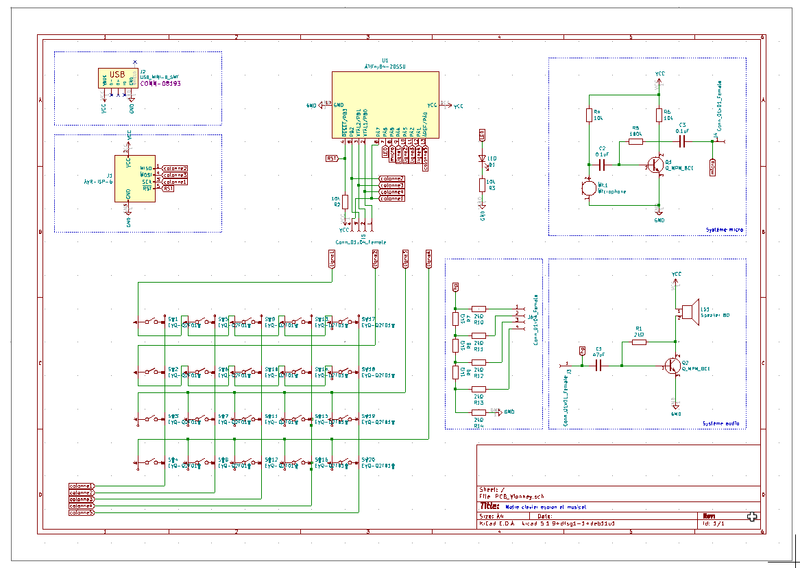
Task: Select the 47uF capacitor C1
Action: point(600,365)
